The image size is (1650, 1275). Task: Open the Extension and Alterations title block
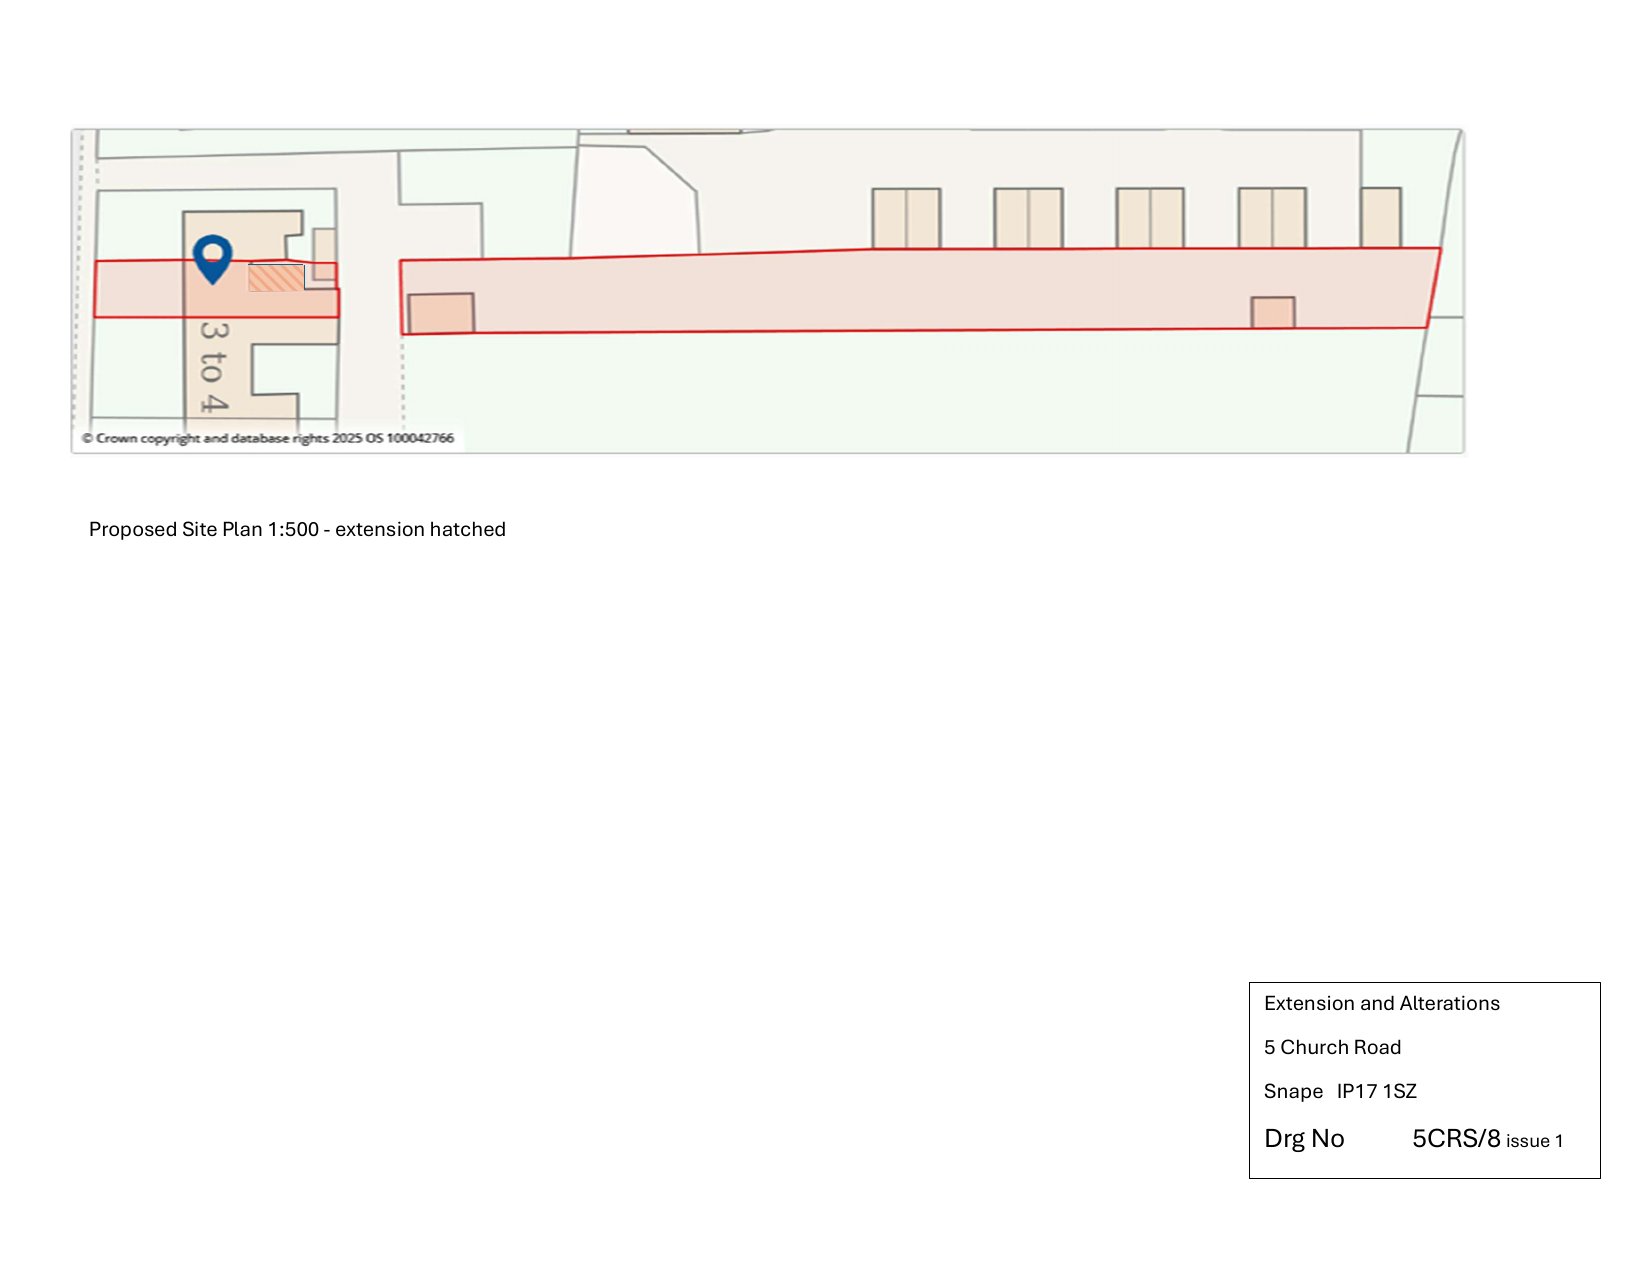point(1382,1003)
